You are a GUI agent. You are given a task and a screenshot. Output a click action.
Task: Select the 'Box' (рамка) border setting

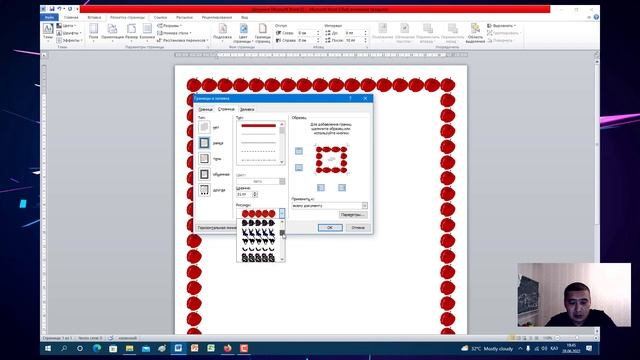[204, 143]
